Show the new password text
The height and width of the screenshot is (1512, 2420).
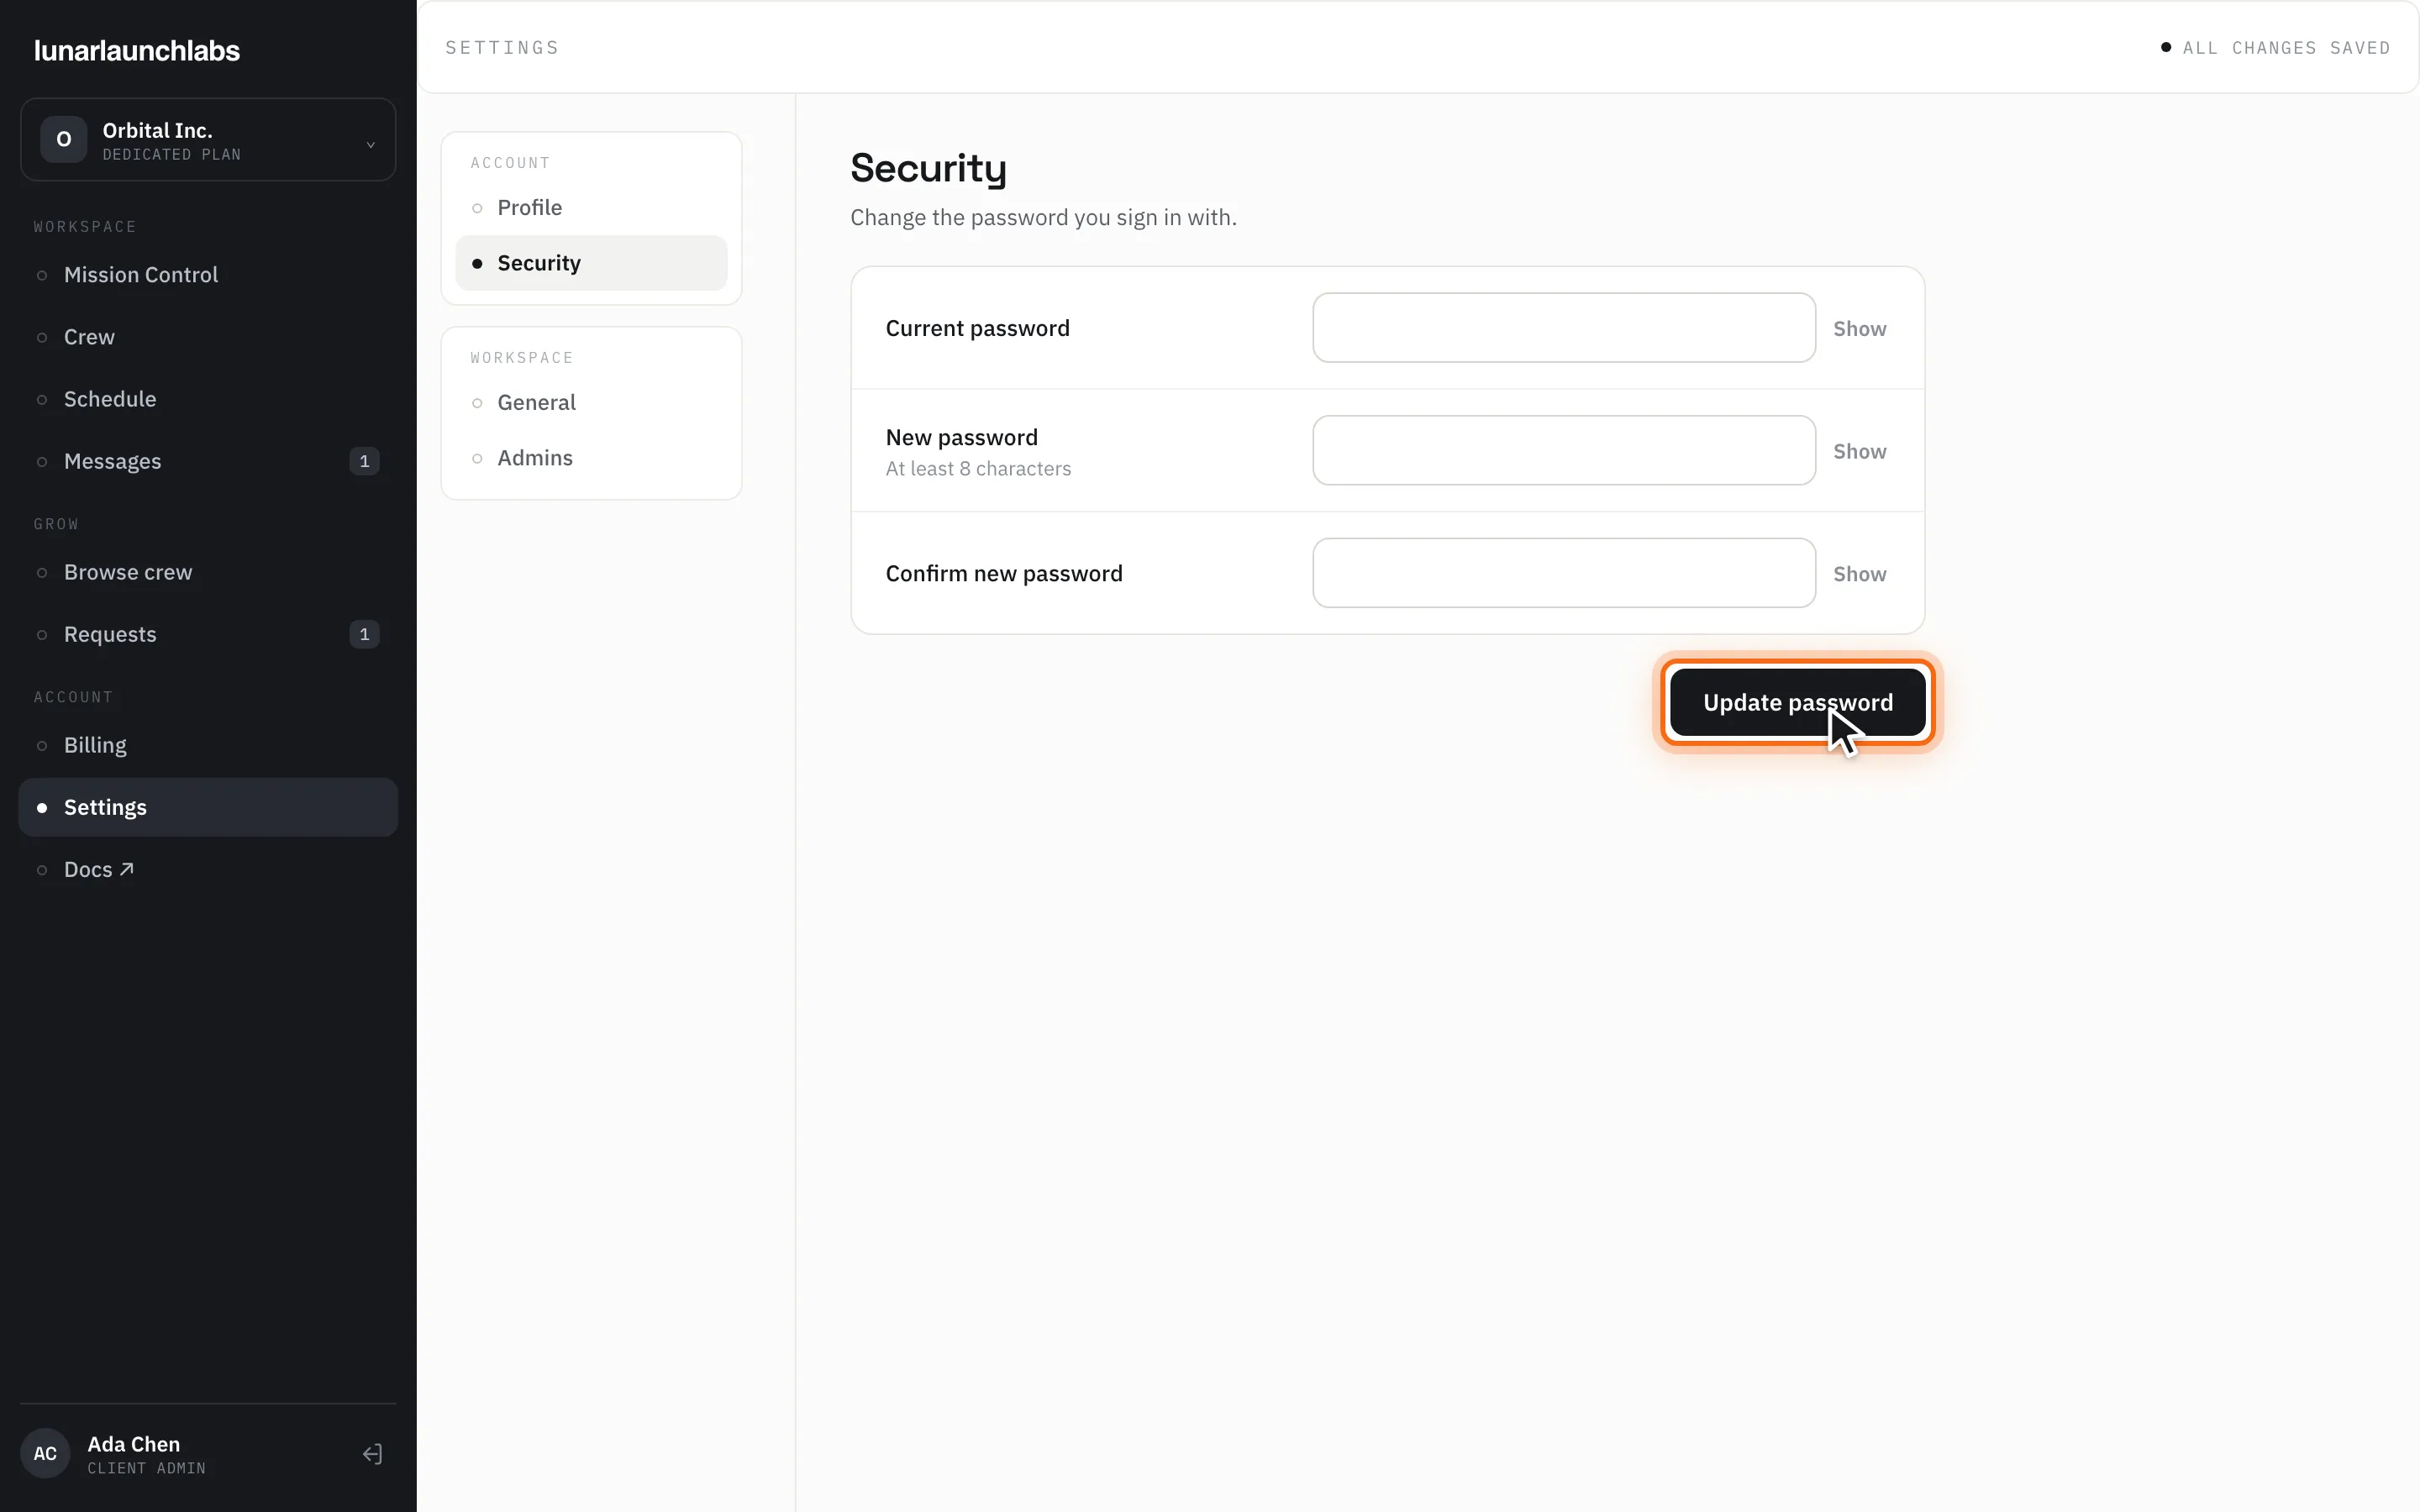click(x=1859, y=452)
